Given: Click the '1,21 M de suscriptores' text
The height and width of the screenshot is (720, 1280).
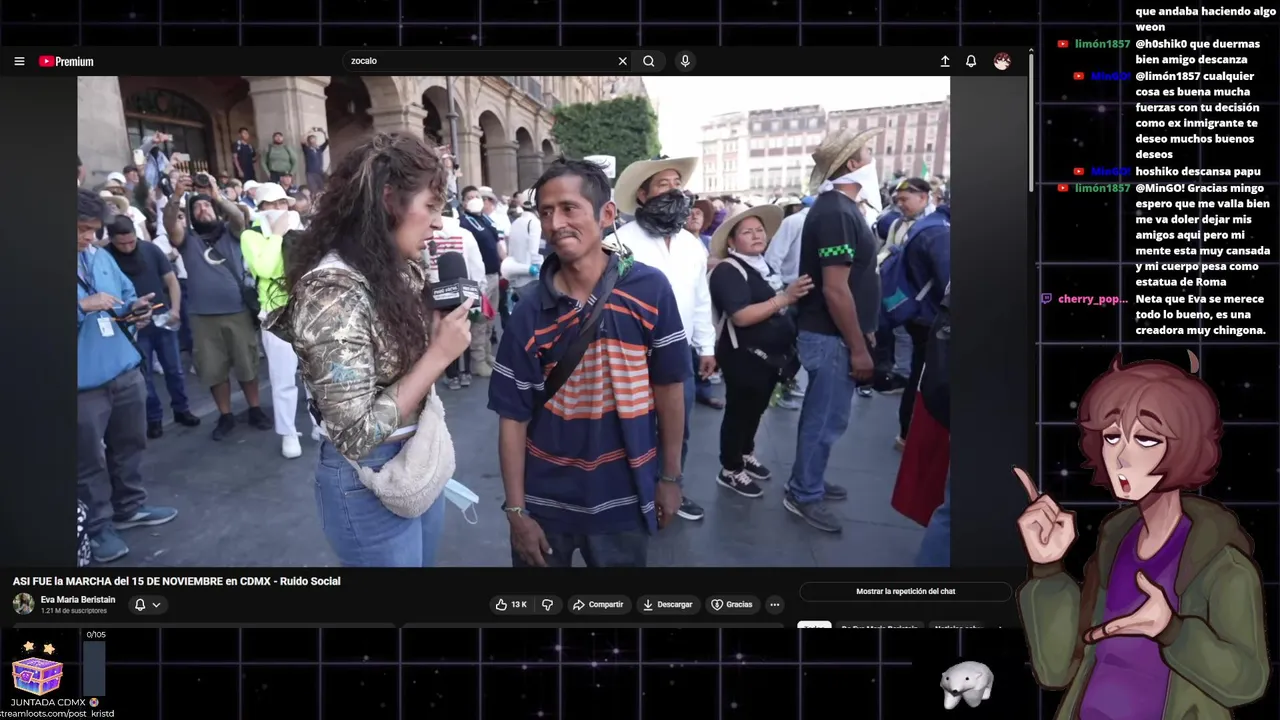Looking at the screenshot, I should pos(74,611).
